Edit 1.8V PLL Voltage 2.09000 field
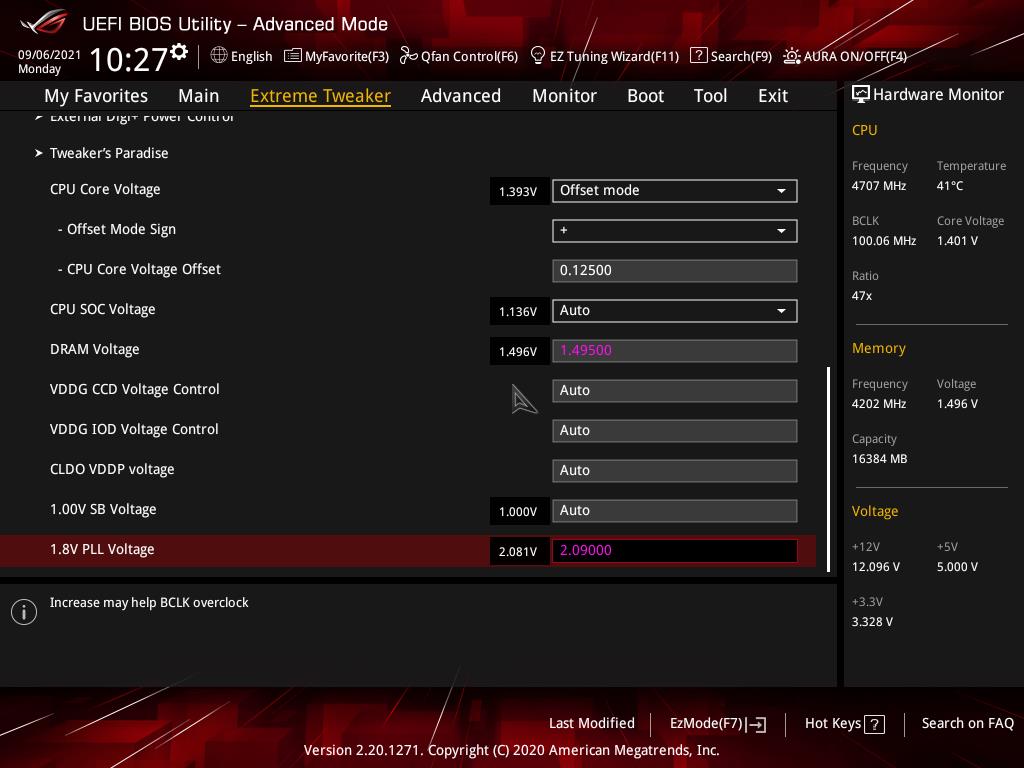Screen dimensions: 1024x768 (675, 551)
